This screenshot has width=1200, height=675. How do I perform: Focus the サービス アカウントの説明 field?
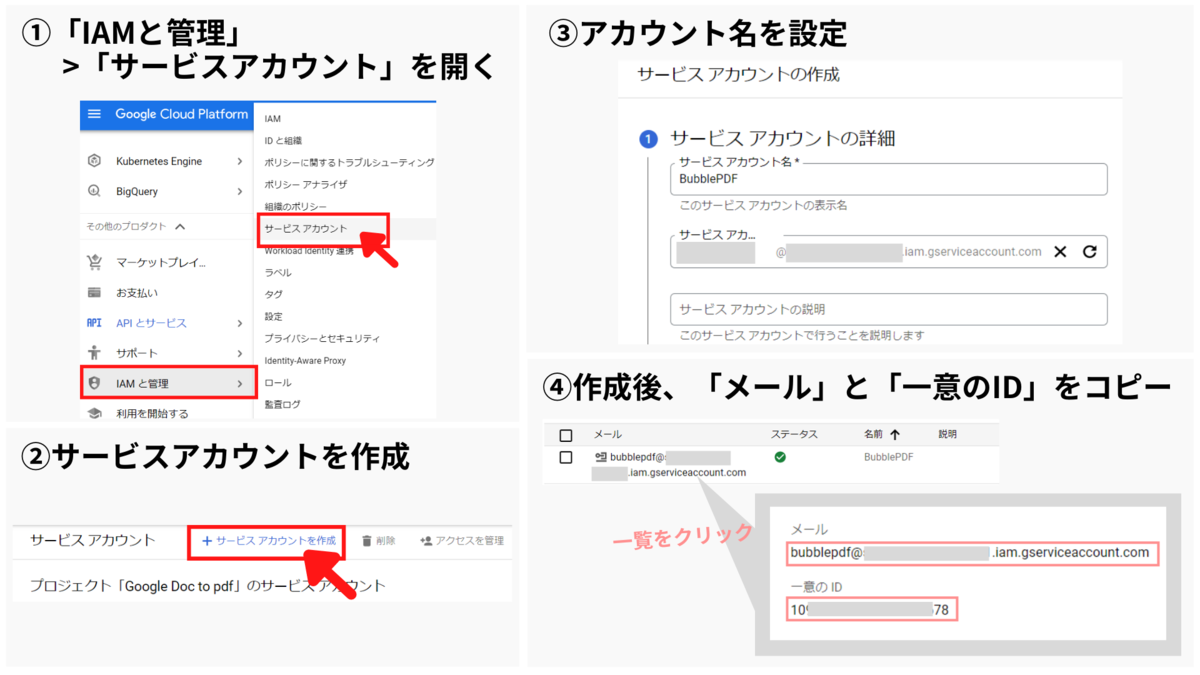click(x=889, y=309)
